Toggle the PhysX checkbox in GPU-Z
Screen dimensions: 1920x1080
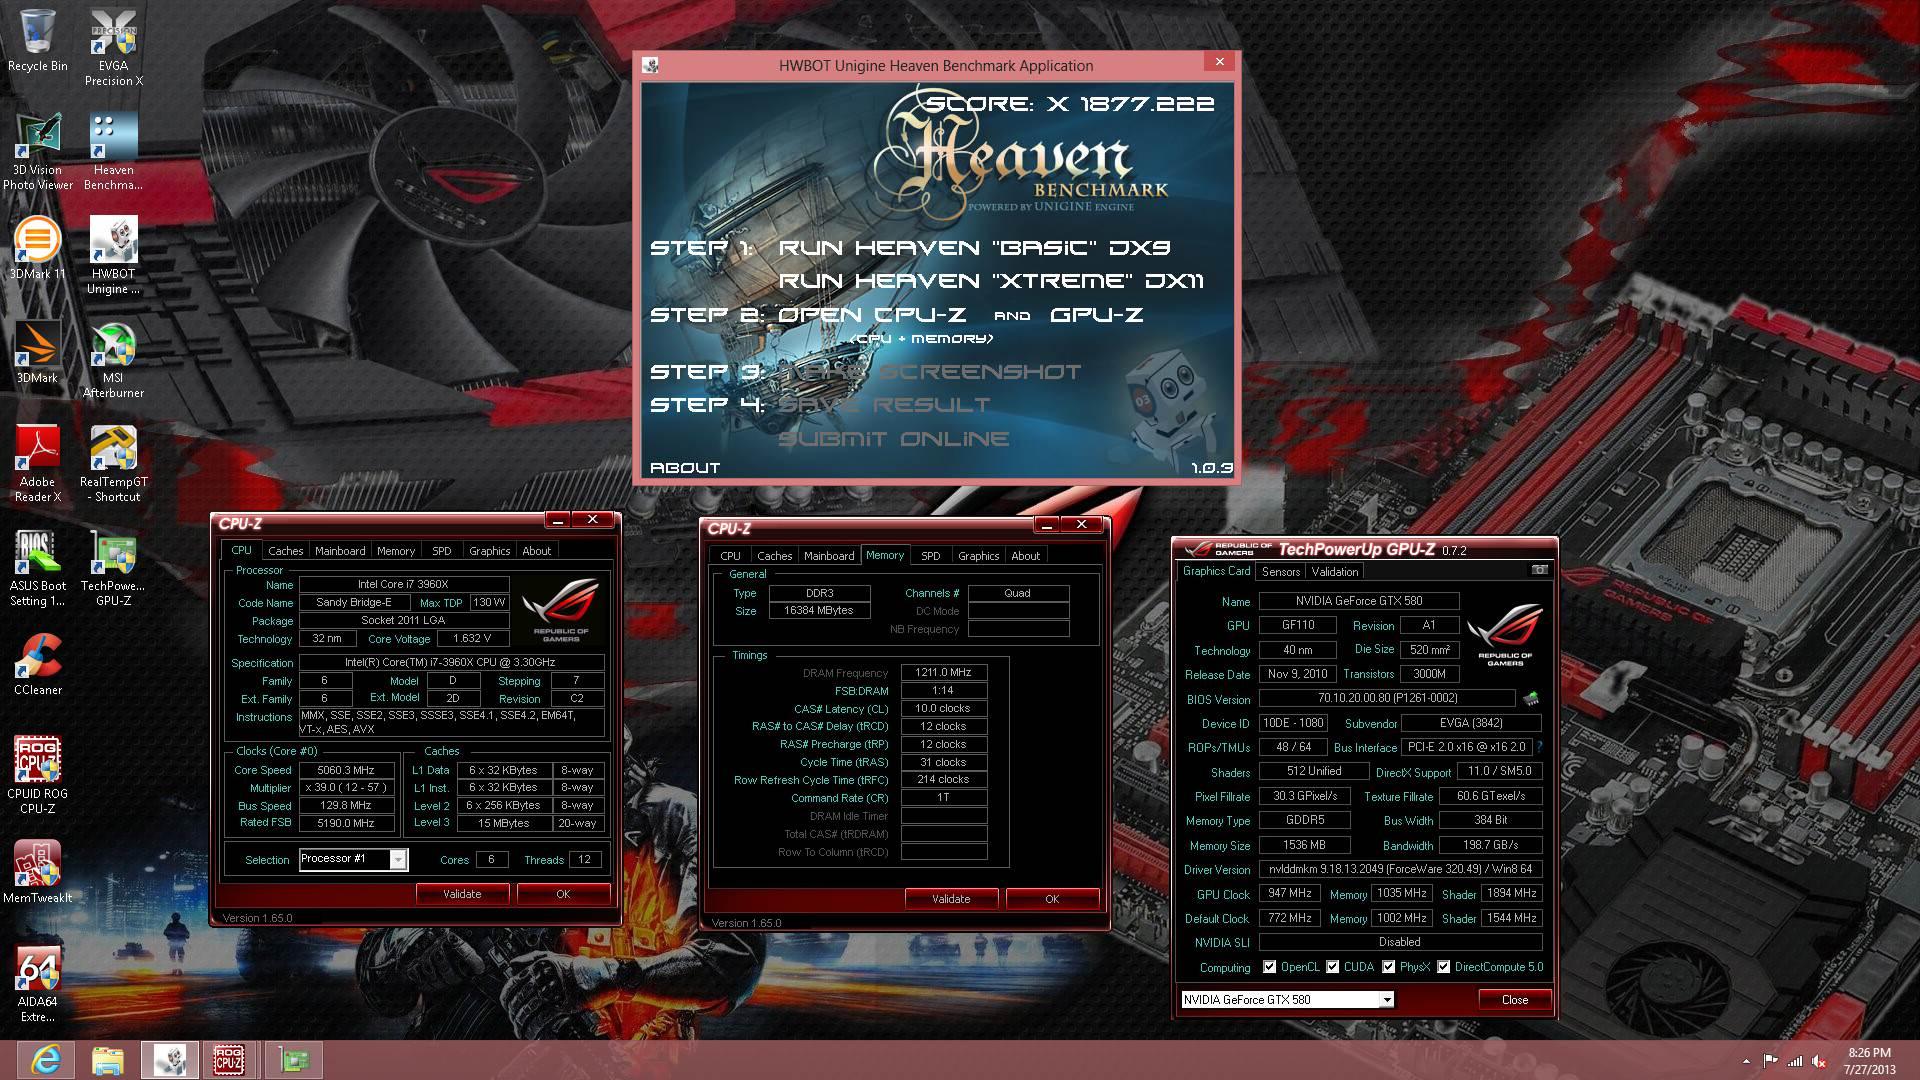(x=1388, y=967)
